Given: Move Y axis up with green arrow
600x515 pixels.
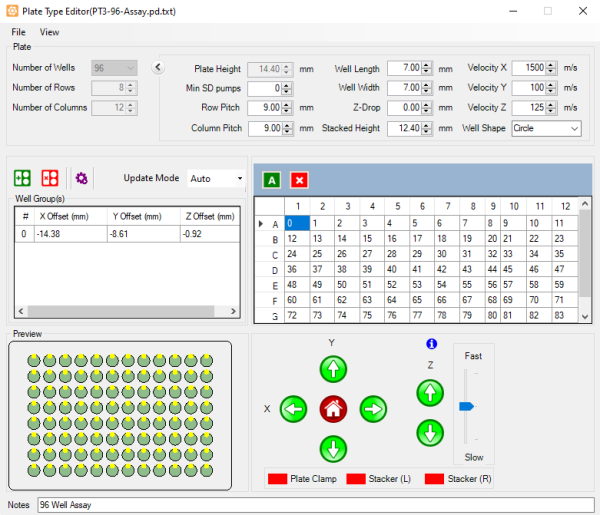Looking at the screenshot, I should point(333,369).
